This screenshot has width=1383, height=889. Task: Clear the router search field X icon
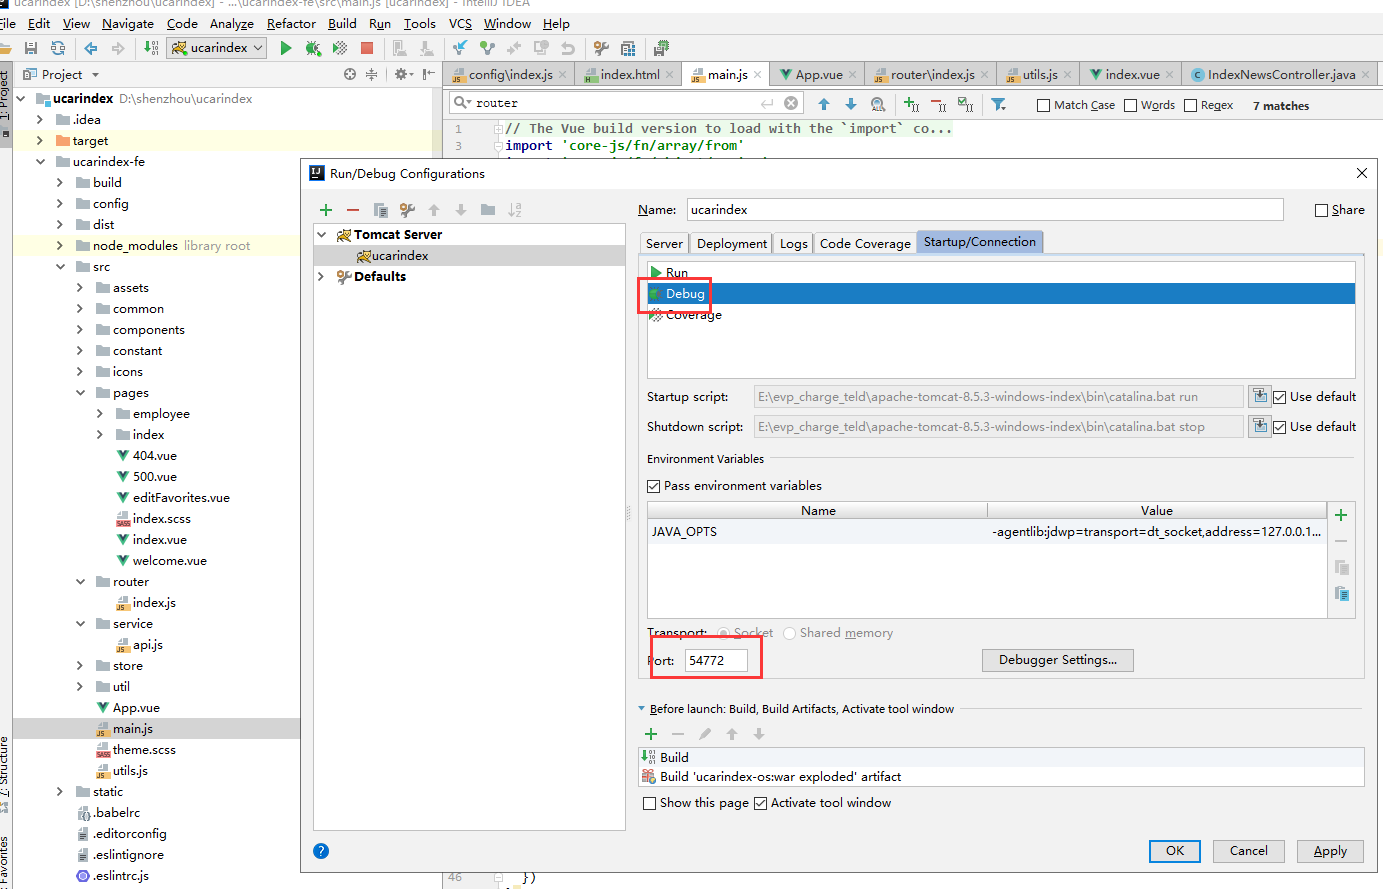[791, 103]
